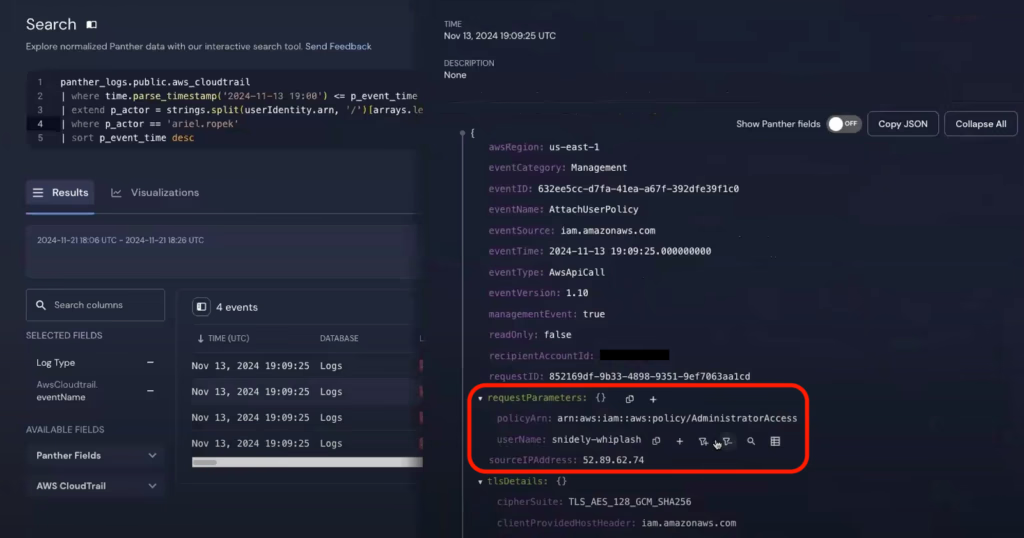Viewport: 1024px width, 538px height.
Task: Click the plus icon next to userName
Action: click(x=680, y=441)
